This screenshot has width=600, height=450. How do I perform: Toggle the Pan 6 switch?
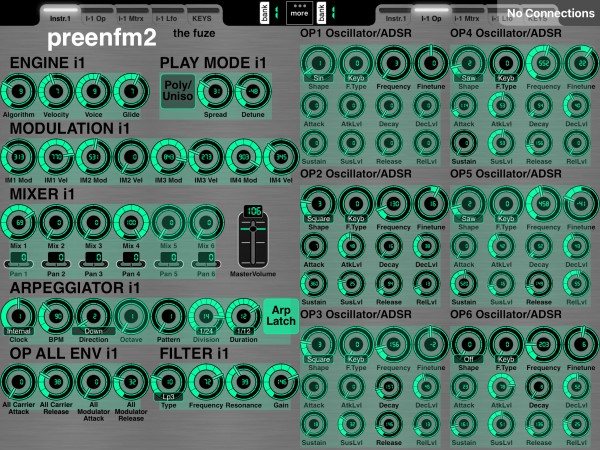206,259
